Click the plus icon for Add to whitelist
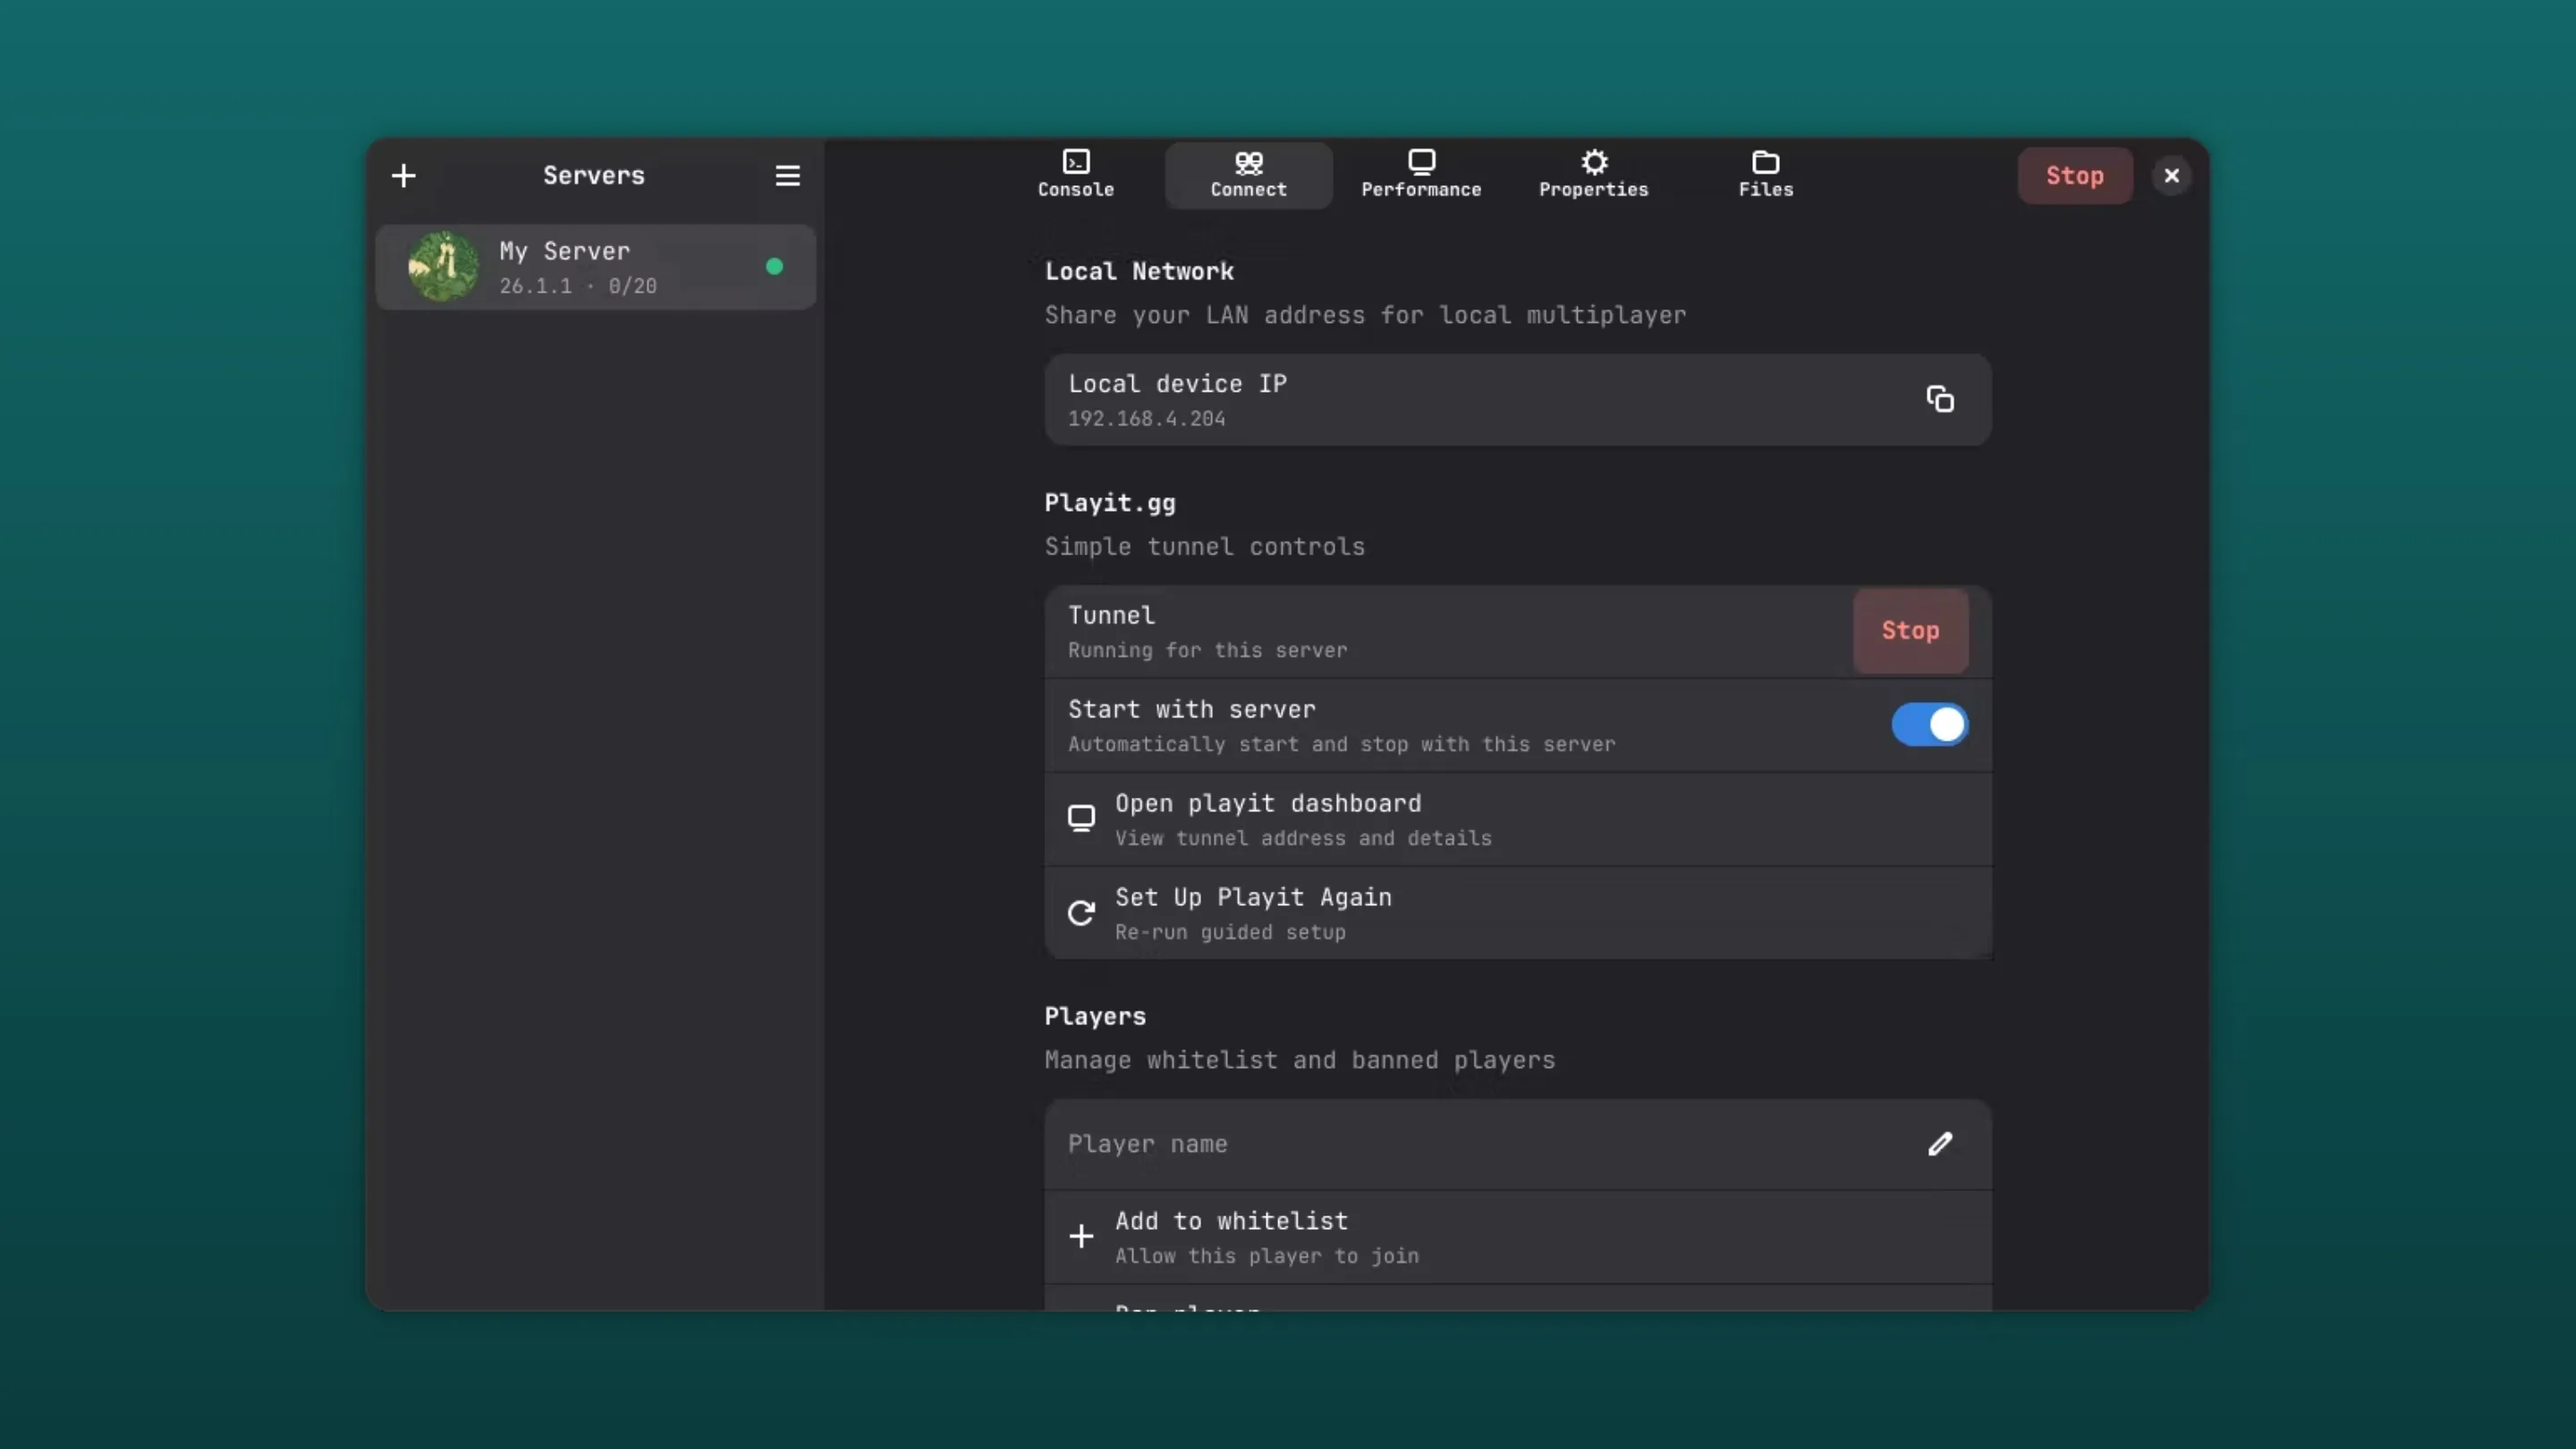 [x=1080, y=1237]
